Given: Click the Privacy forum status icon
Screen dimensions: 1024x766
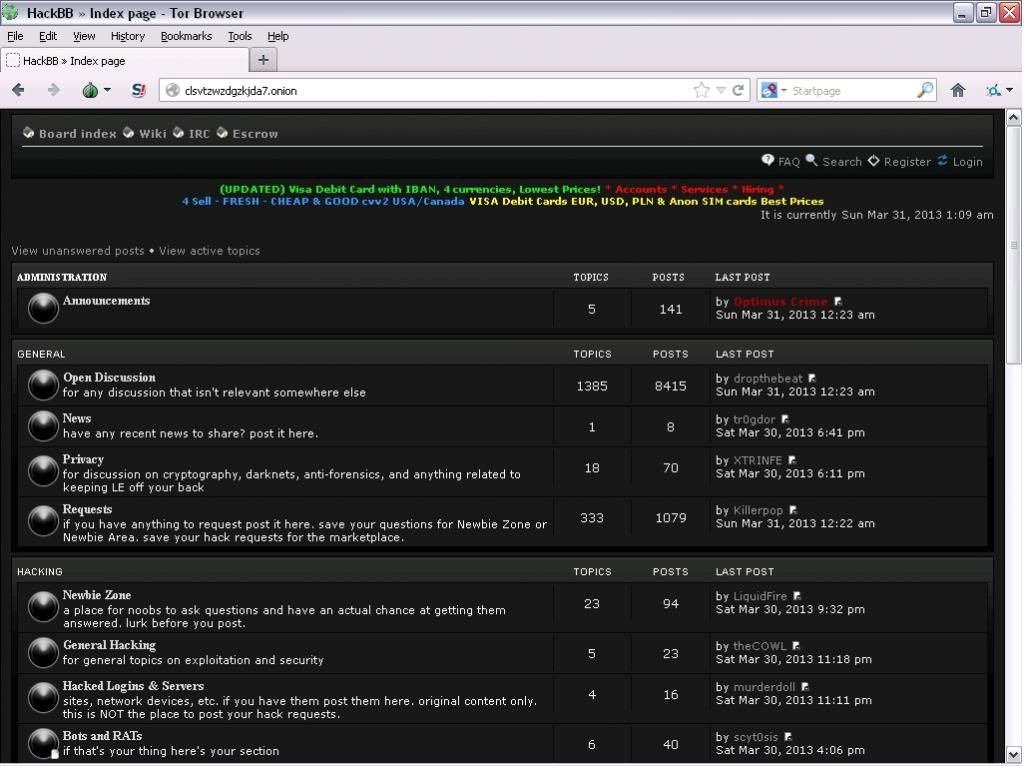Looking at the screenshot, I should click(x=43, y=471).
